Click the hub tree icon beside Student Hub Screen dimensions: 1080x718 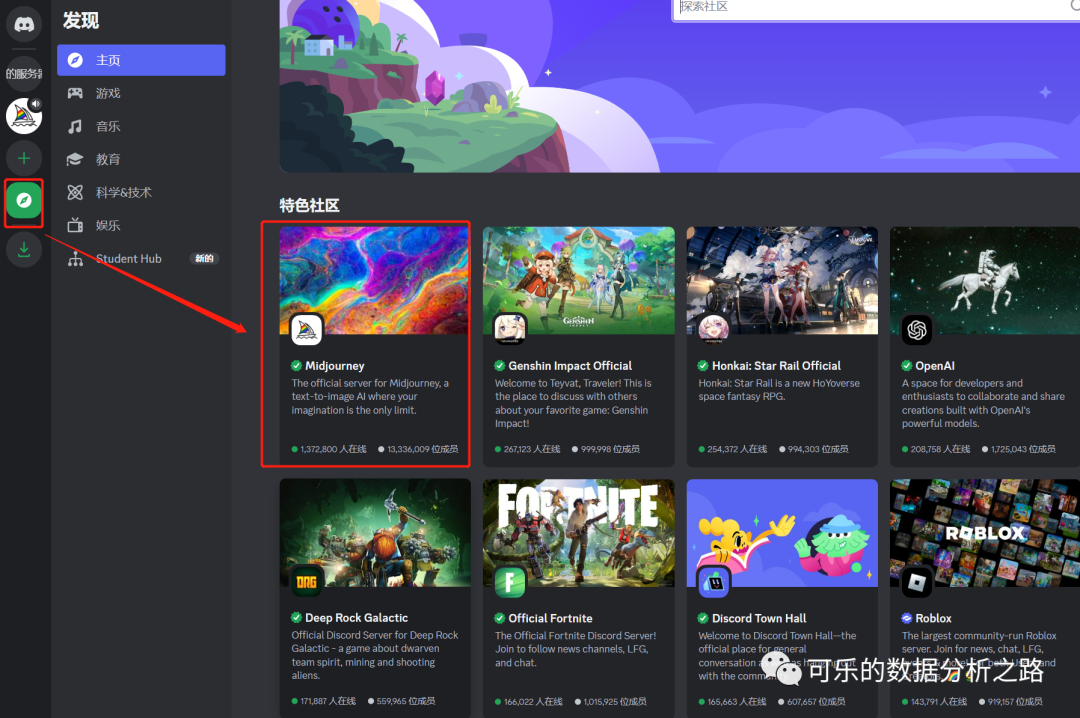coord(75,258)
